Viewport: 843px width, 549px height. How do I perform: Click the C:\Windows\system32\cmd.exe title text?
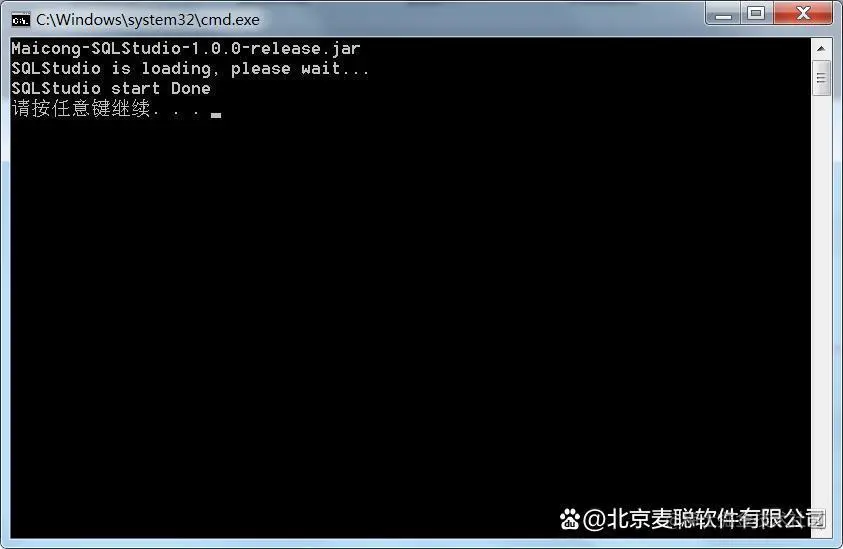tap(148, 20)
